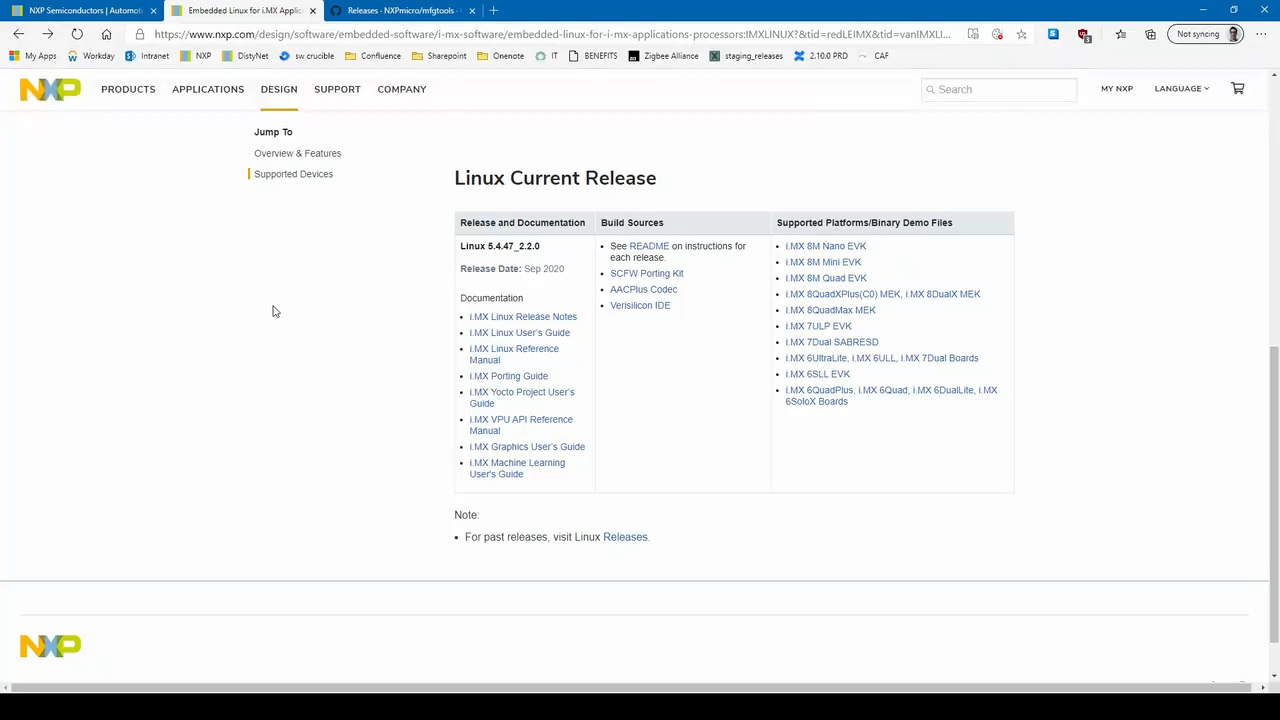Open the shopping cart icon

(x=1238, y=88)
